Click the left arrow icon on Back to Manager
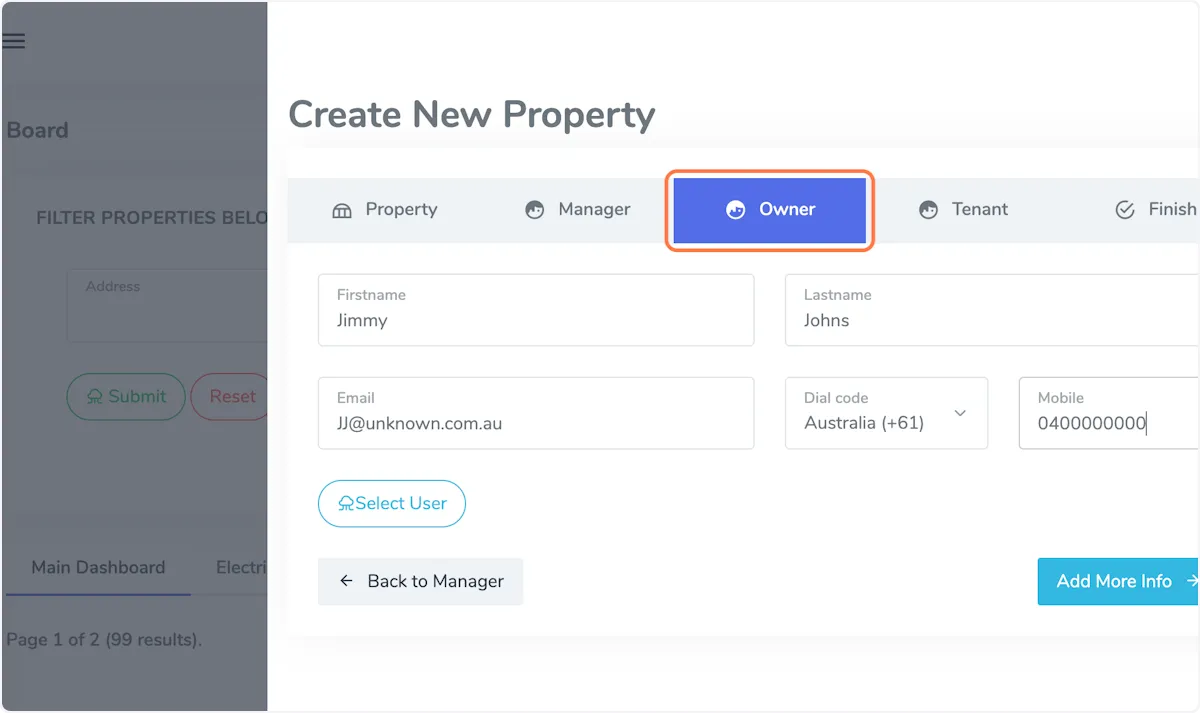This screenshot has height=713, width=1200. click(347, 581)
